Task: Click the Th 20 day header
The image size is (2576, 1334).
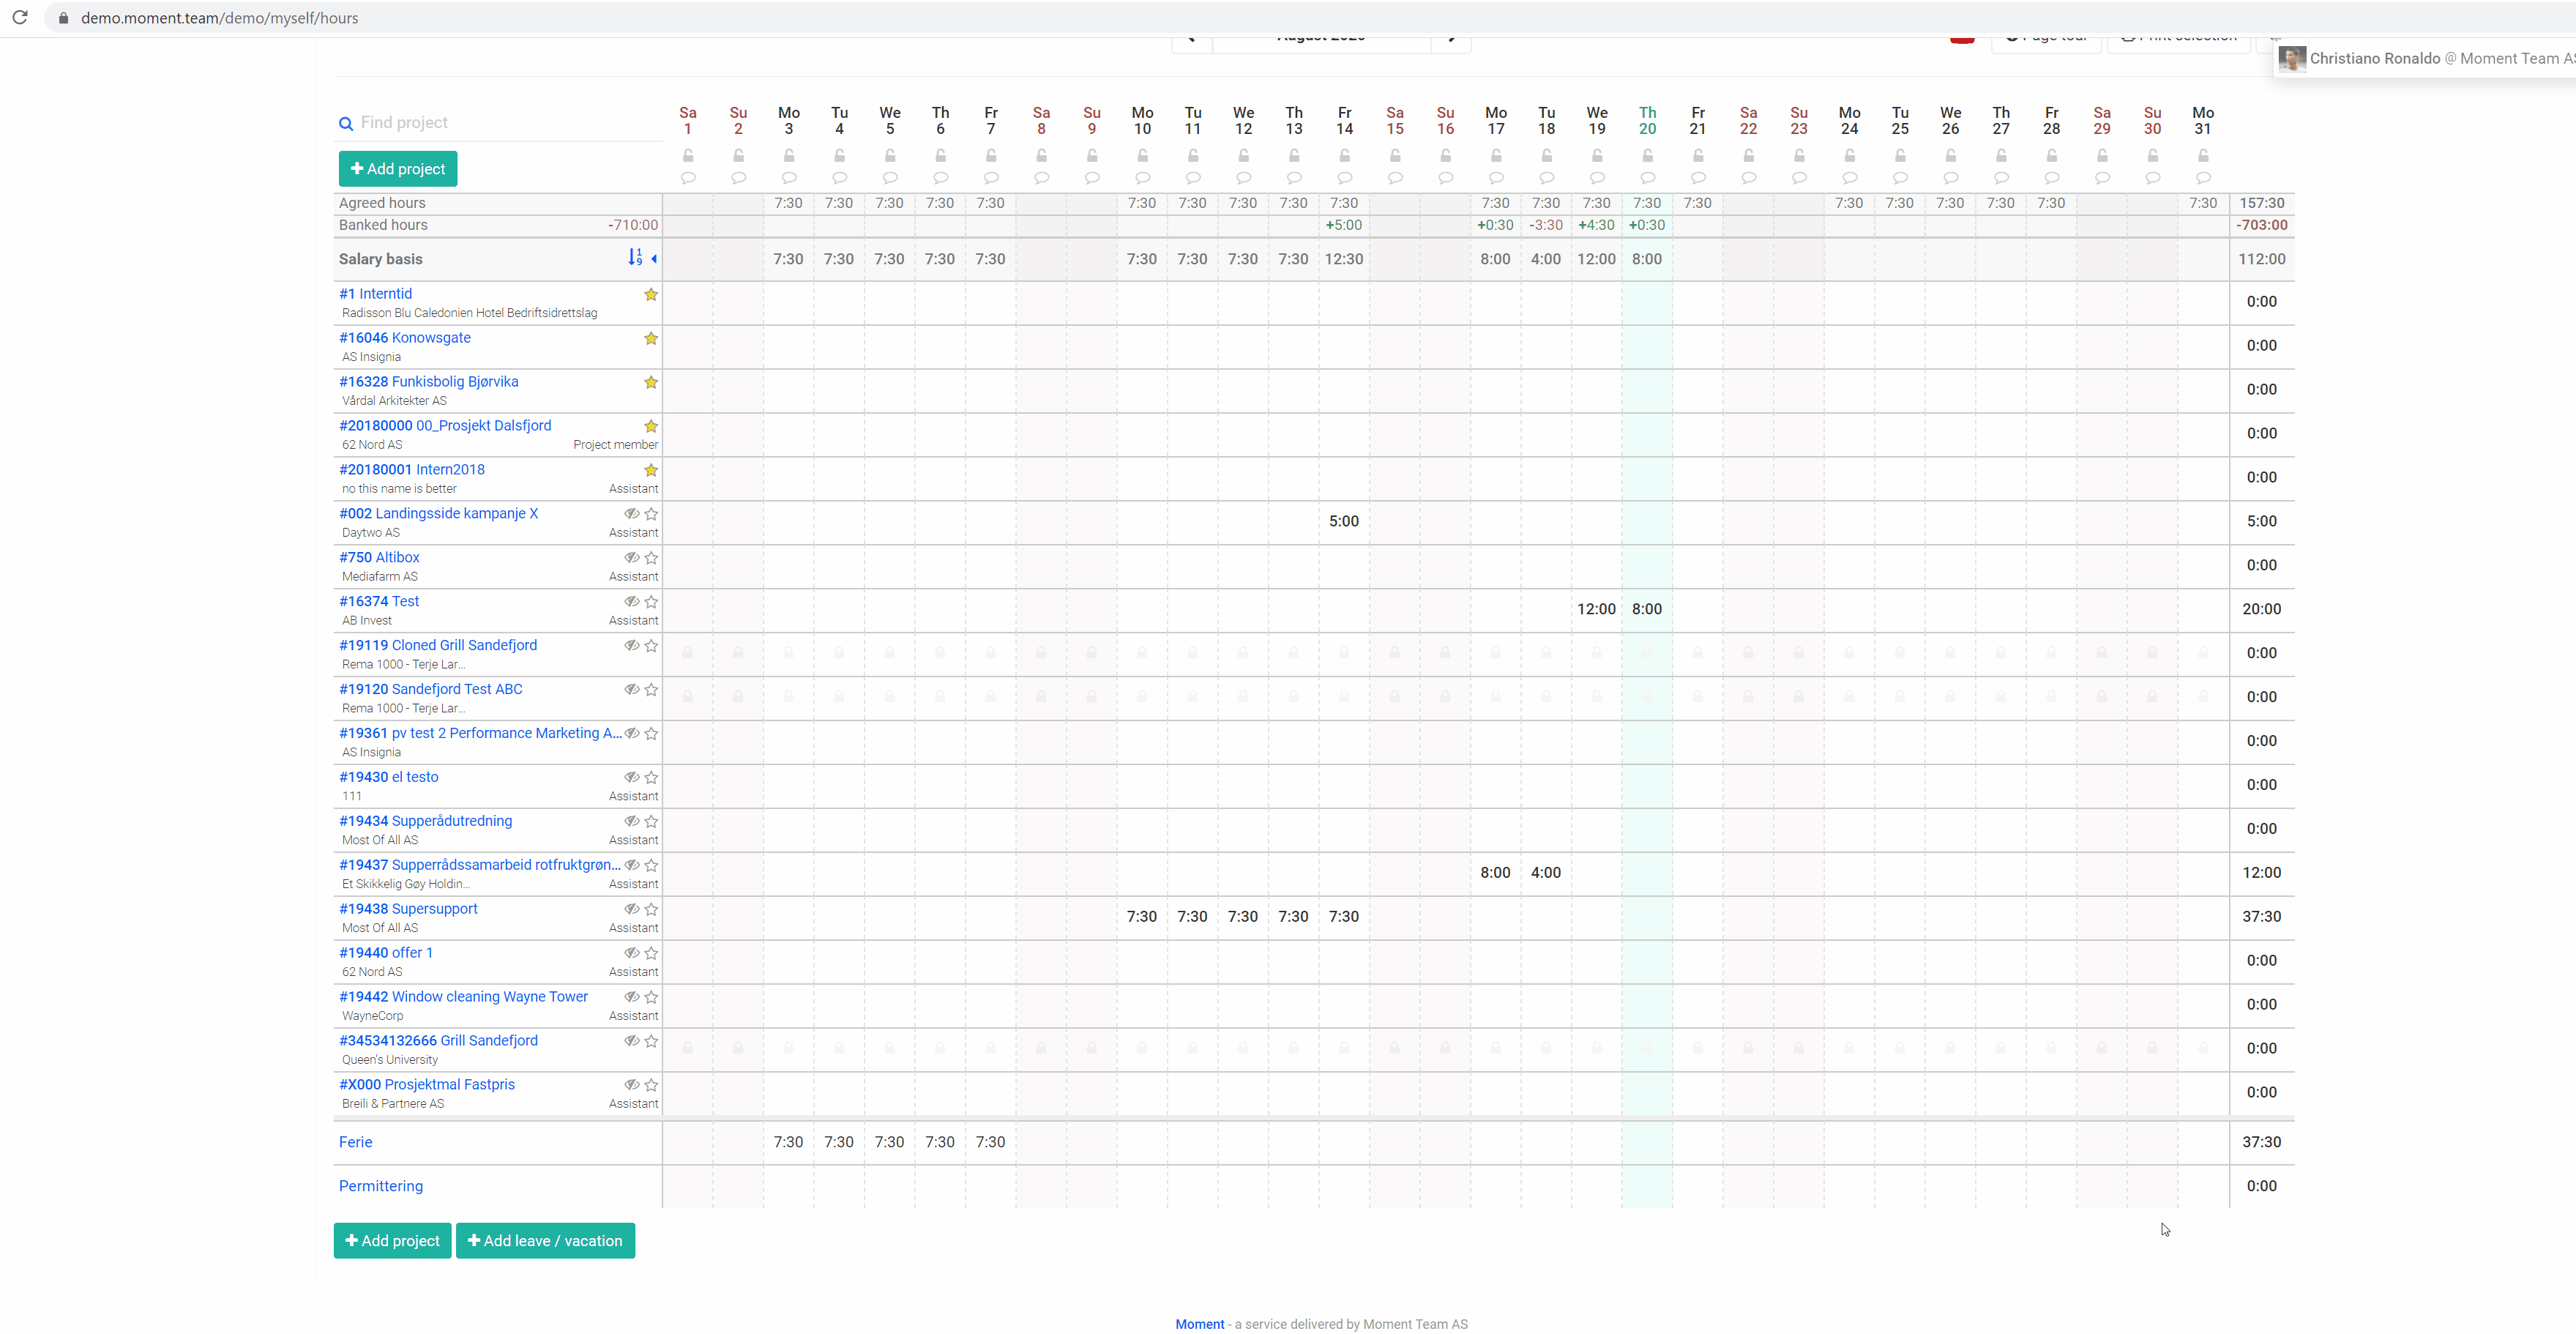Action: 1648,121
